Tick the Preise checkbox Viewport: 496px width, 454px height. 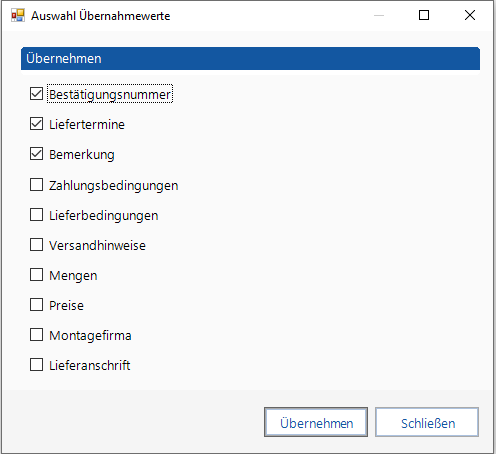36,305
